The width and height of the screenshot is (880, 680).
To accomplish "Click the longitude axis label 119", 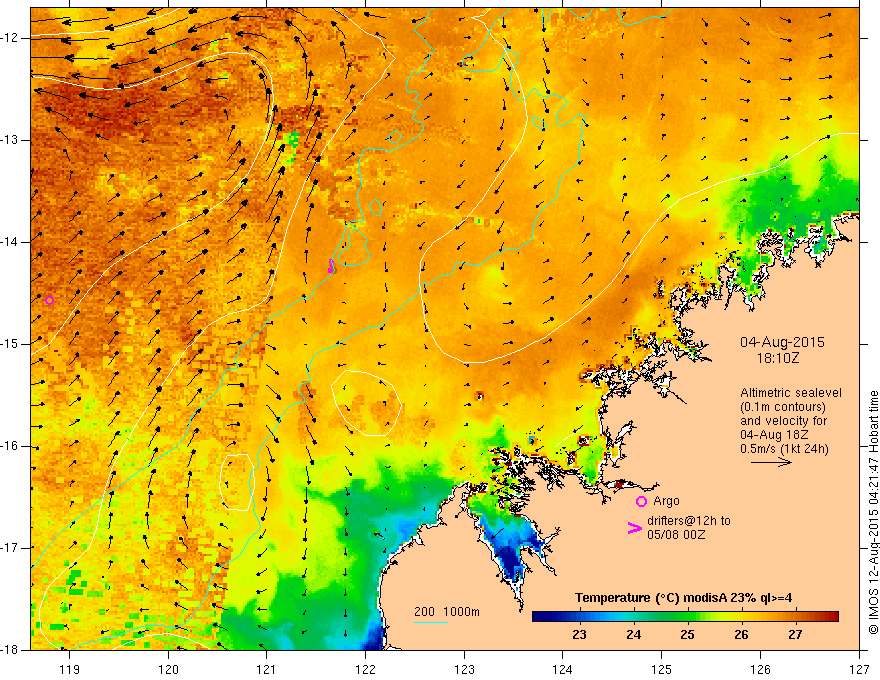I will coord(70,669).
